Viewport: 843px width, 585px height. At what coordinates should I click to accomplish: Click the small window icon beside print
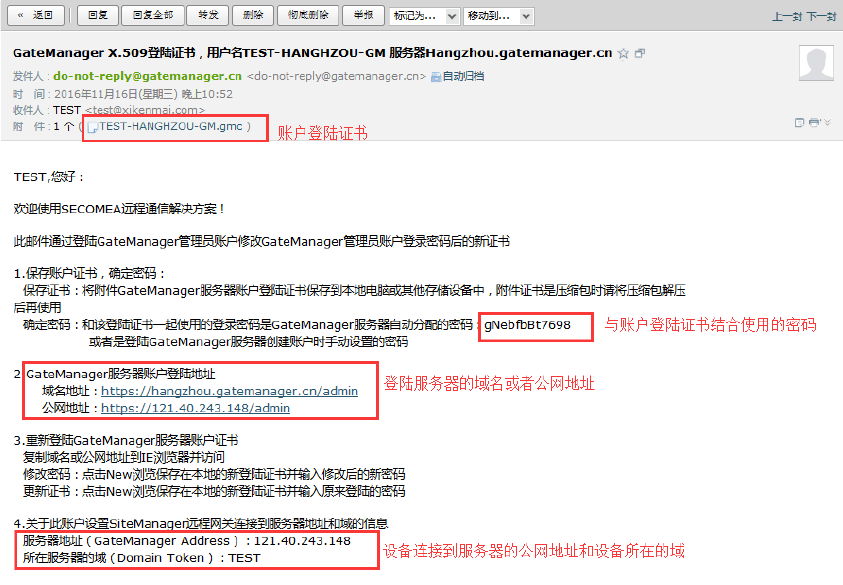[x=800, y=123]
